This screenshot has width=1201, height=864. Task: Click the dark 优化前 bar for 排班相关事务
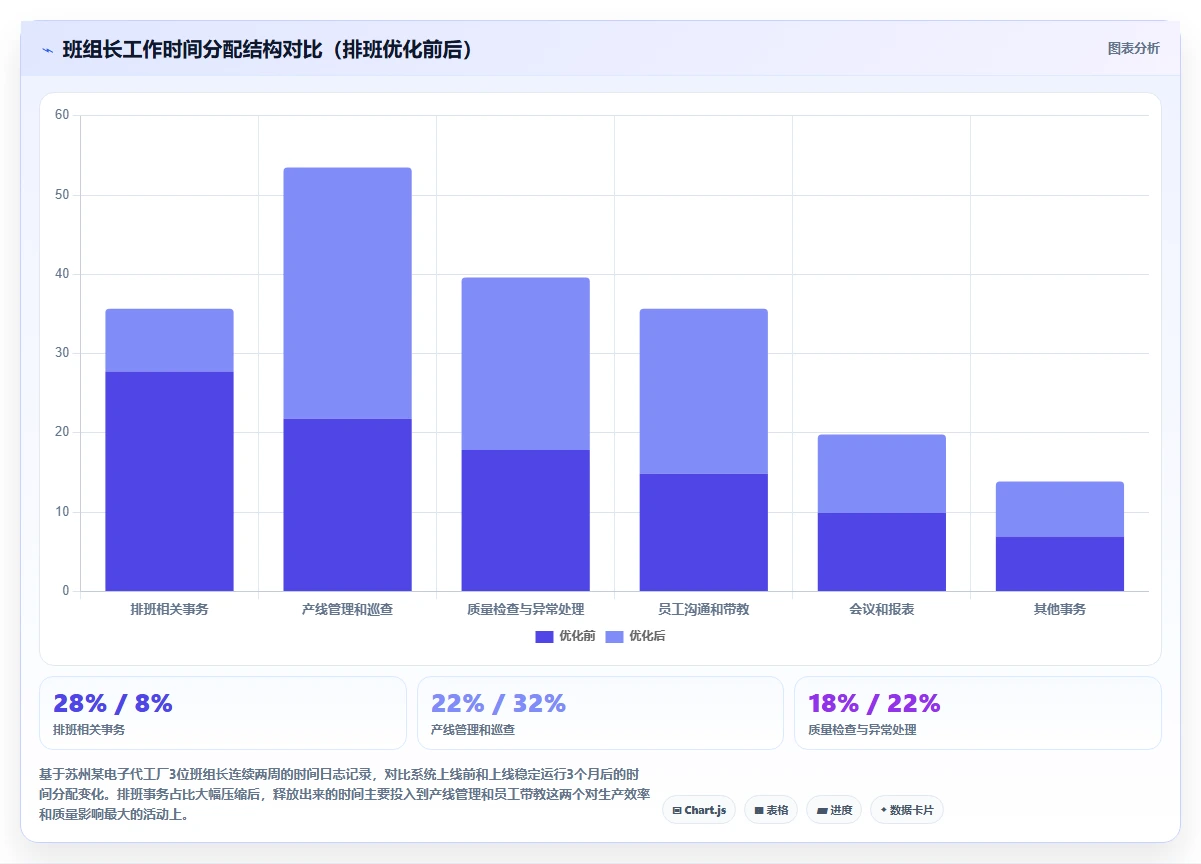click(169, 481)
